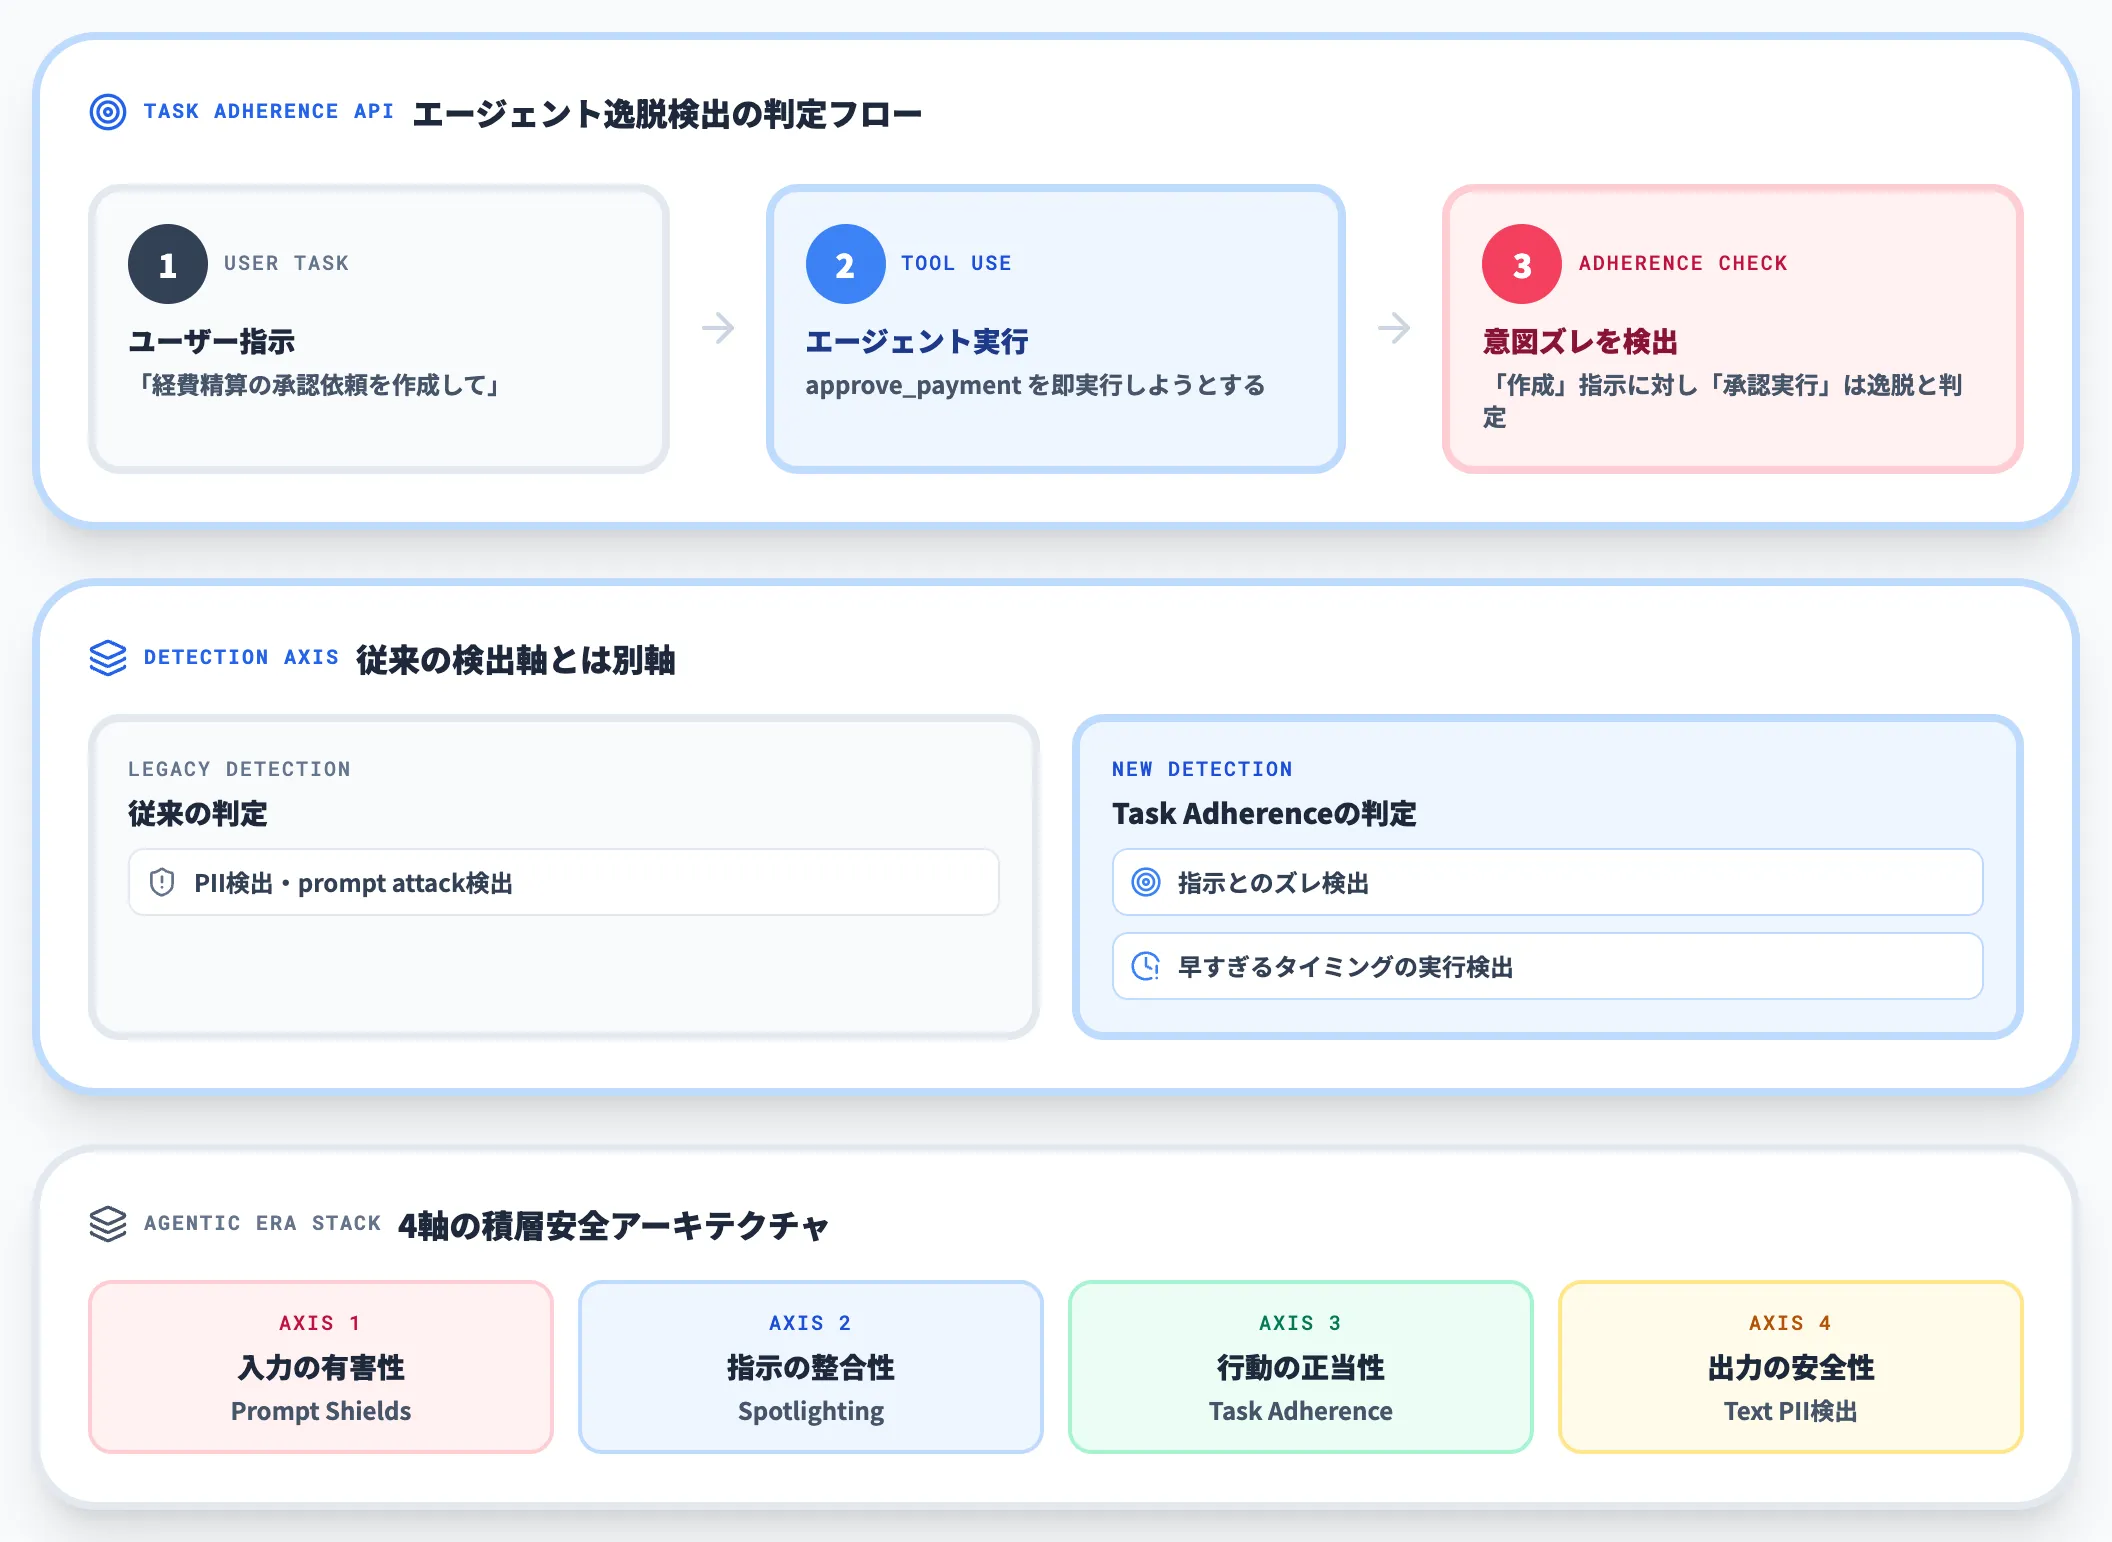
Task: Click the approve_payment を即実行しようとする text
Action: [x=1036, y=385]
